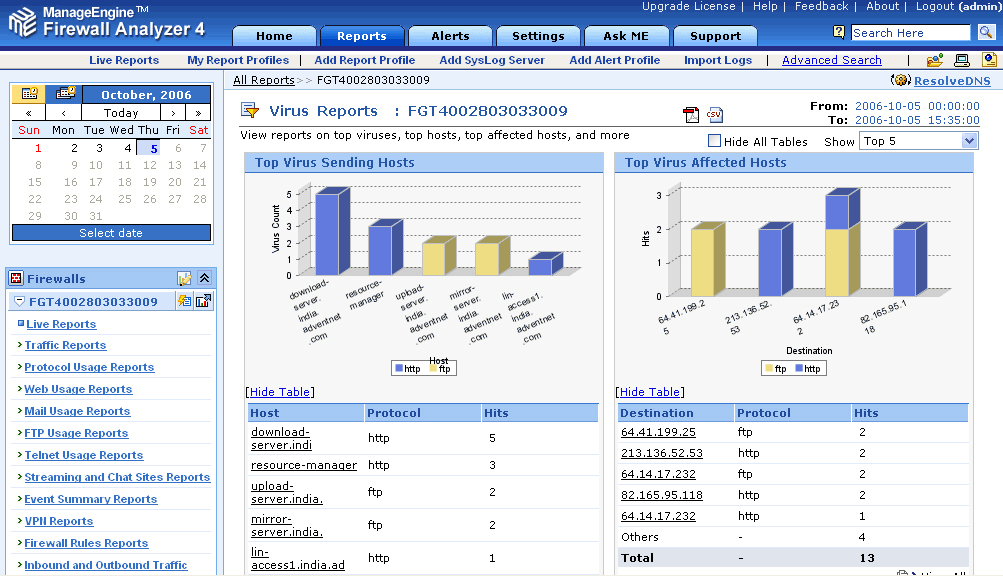This screenshot has height=576, width=1003.
Task: Go to next month in calendar
Action: pos(173,113)
